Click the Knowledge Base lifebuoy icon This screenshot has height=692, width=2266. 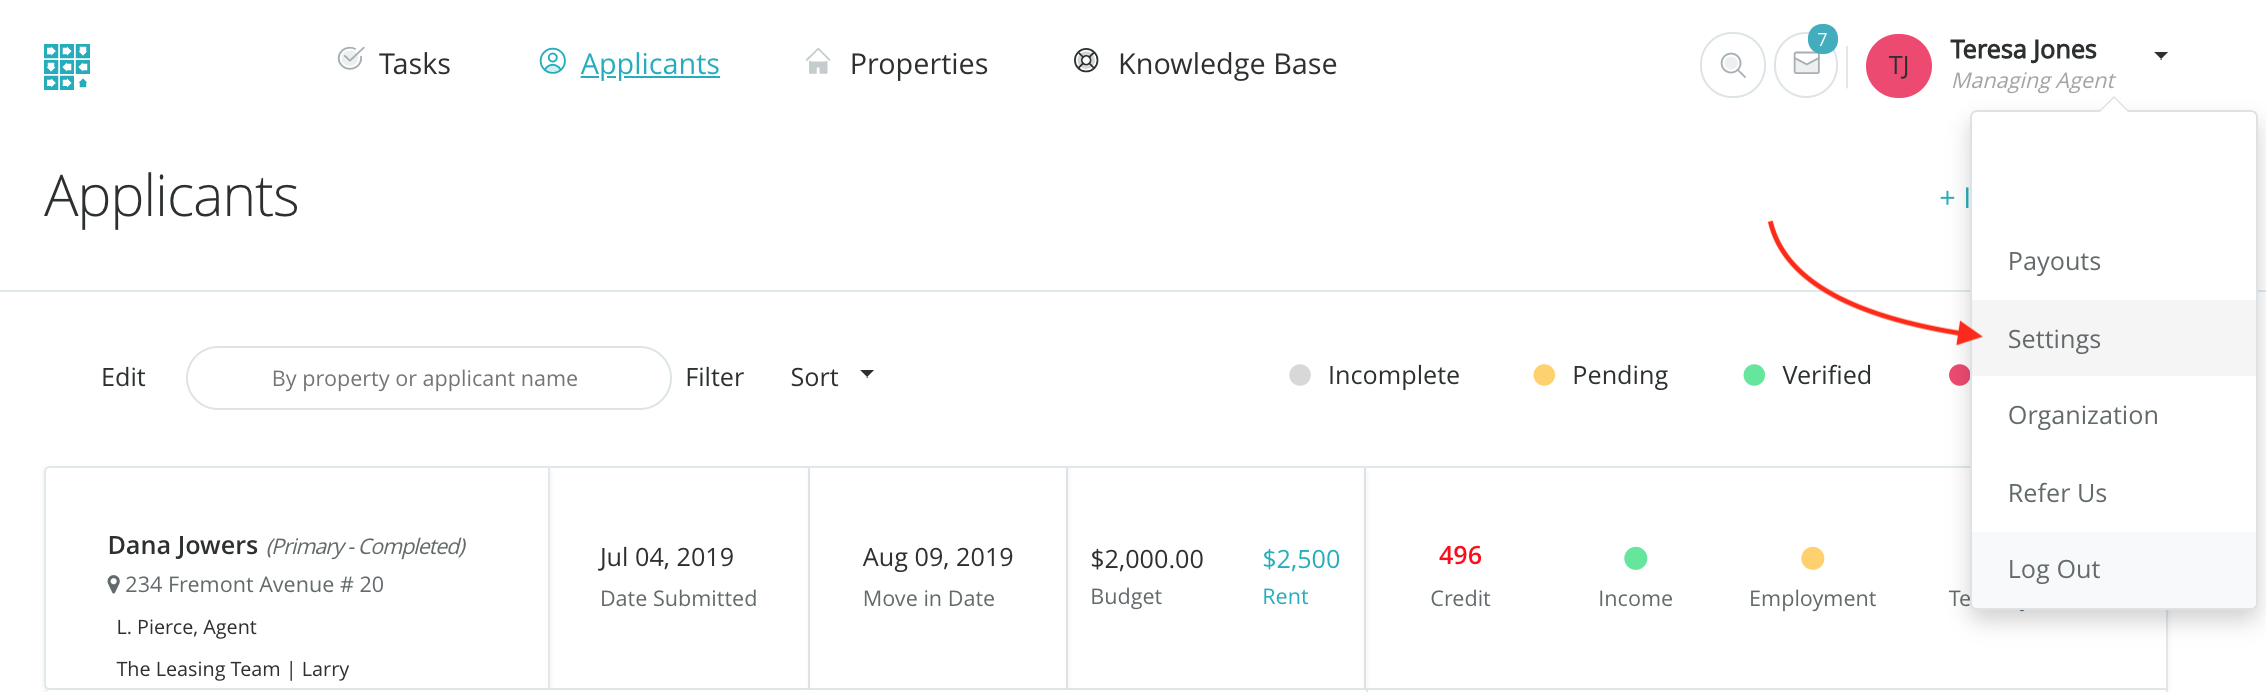pos(1086,61)
